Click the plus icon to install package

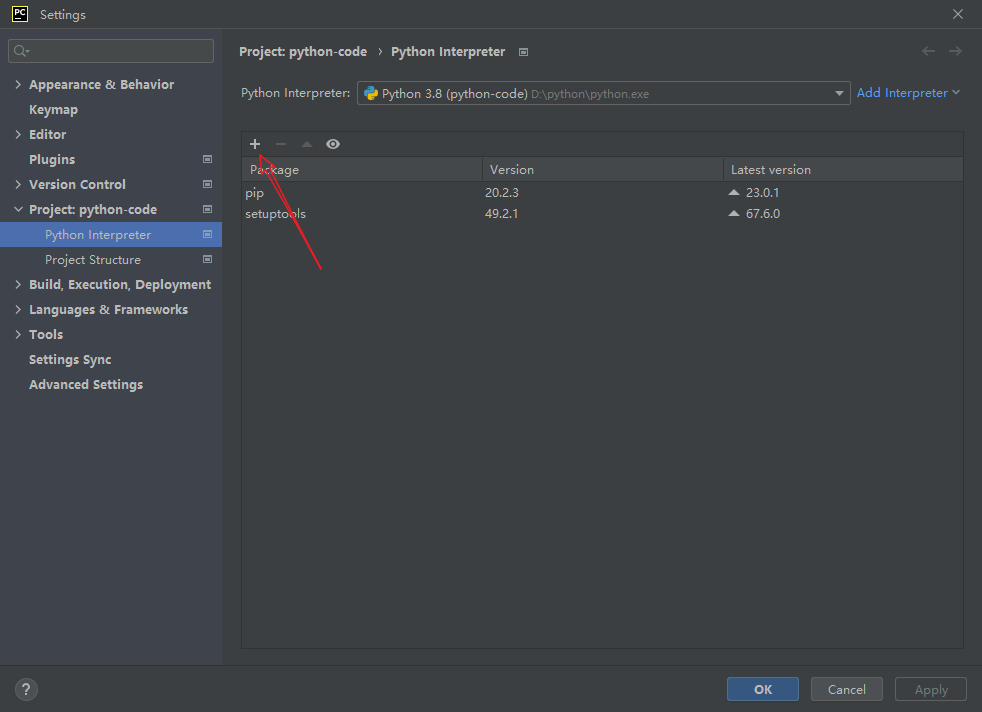[x=255, y=144]
